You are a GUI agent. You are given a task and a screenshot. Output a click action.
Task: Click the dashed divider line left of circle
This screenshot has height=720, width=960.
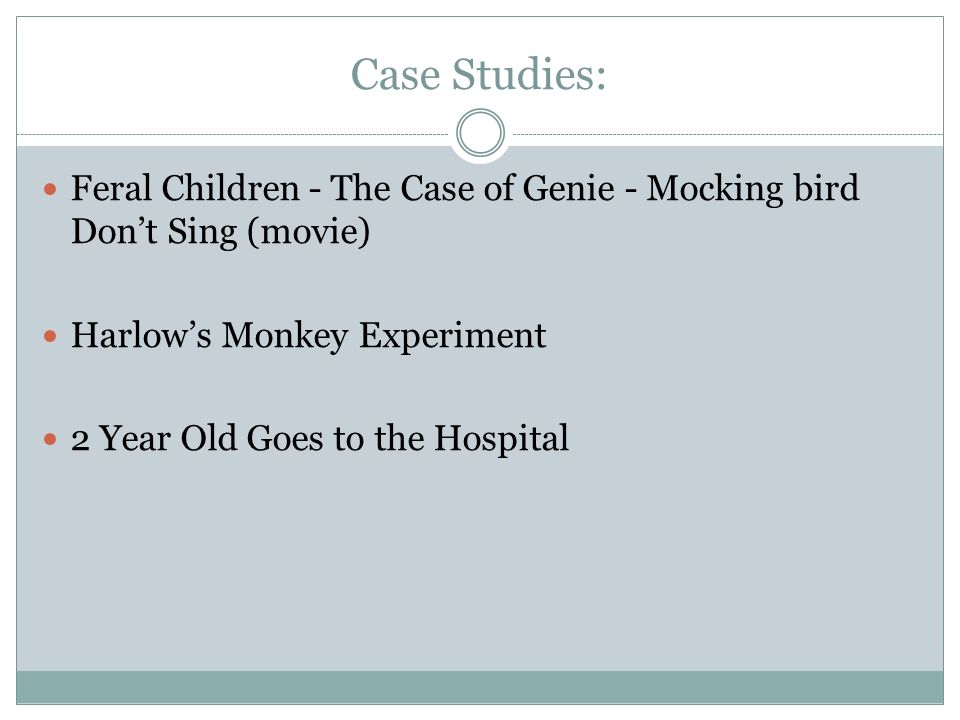233,134
